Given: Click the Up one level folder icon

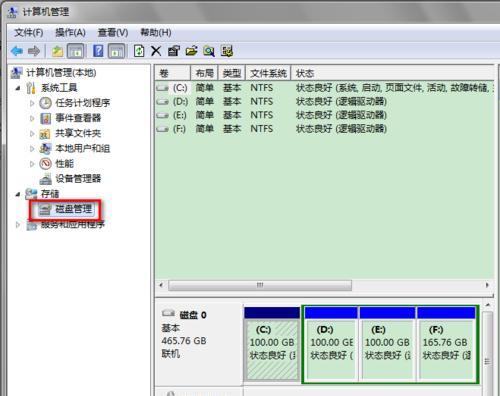Looking at the screenshot, I should click(57, 51).
